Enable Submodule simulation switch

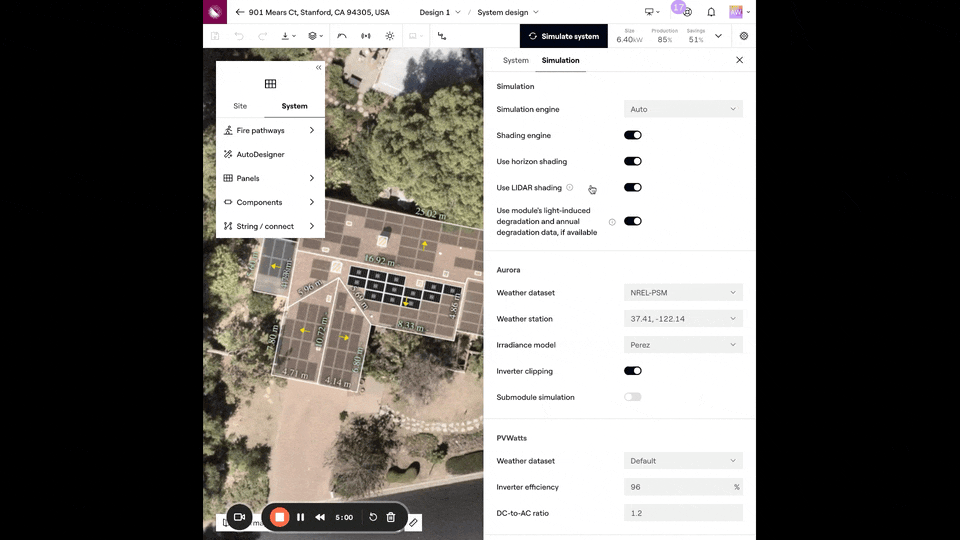click(x=632, y=397)
